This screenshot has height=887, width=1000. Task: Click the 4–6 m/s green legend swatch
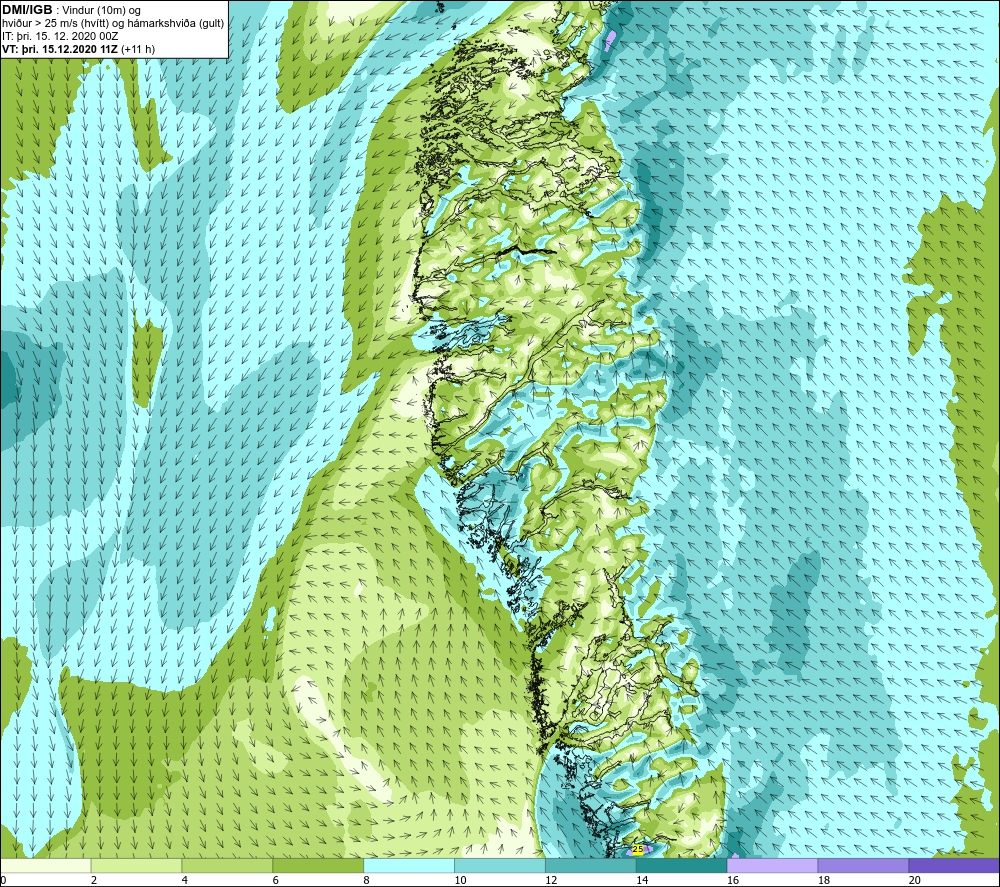click(227, 865)
